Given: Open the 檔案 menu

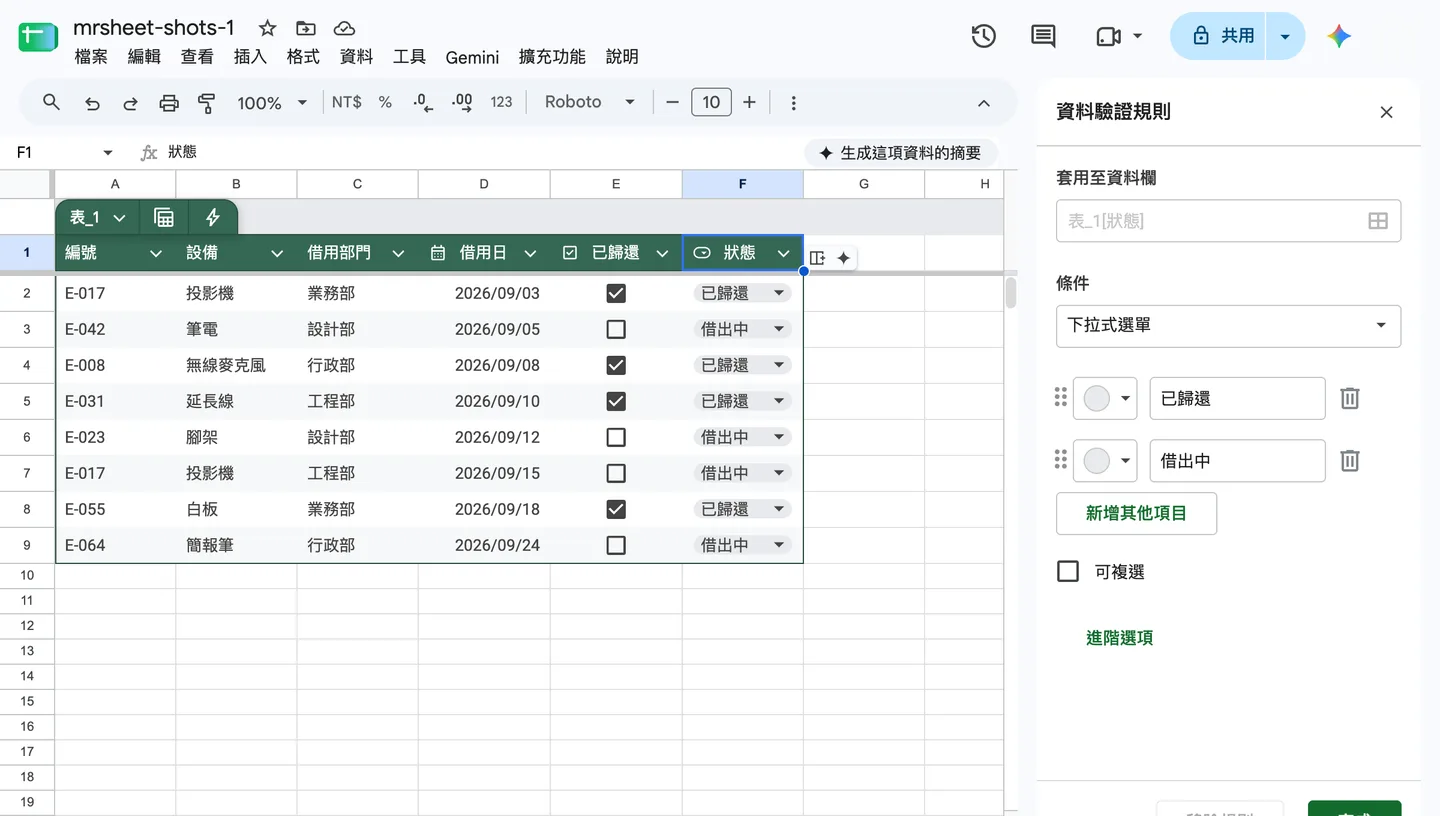Looking at the screenshot, I should pos(91,57).
